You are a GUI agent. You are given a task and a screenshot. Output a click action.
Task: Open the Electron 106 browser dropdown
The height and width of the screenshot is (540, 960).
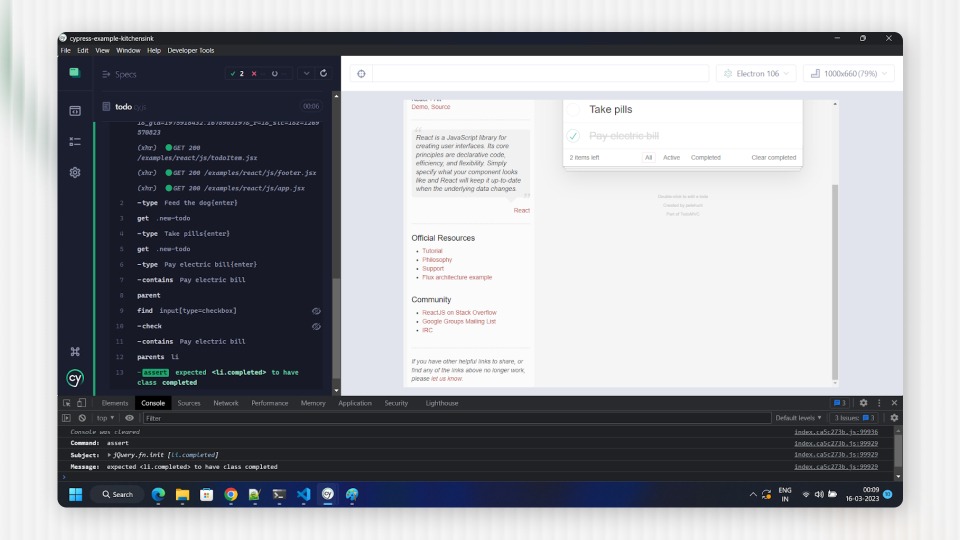coord(756,73)
